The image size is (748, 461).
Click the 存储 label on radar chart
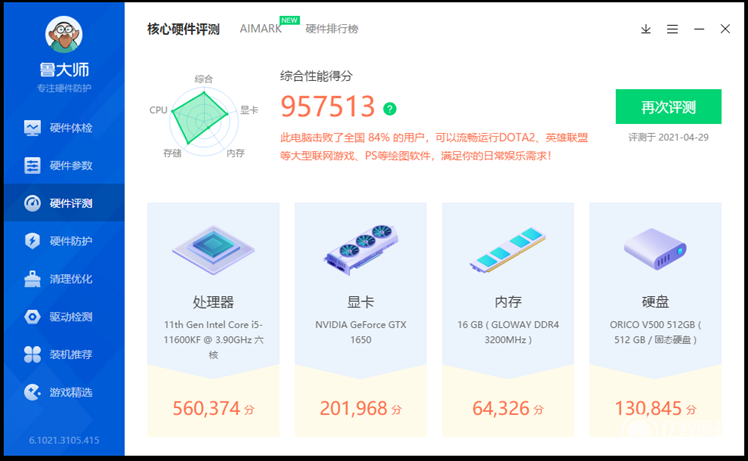(x=172, y=153)
